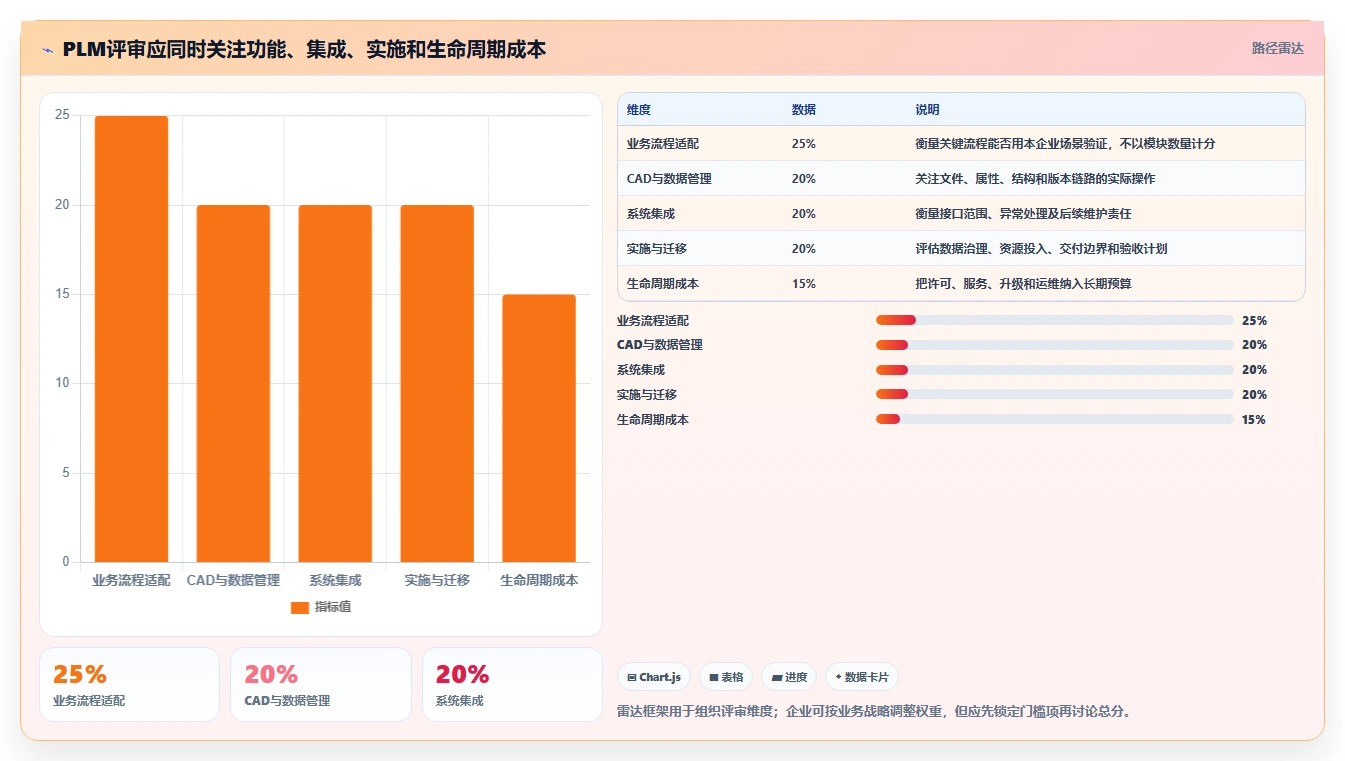
Task: Click the description starting with 关注文件、属性
Action: tap(1035, 179)
